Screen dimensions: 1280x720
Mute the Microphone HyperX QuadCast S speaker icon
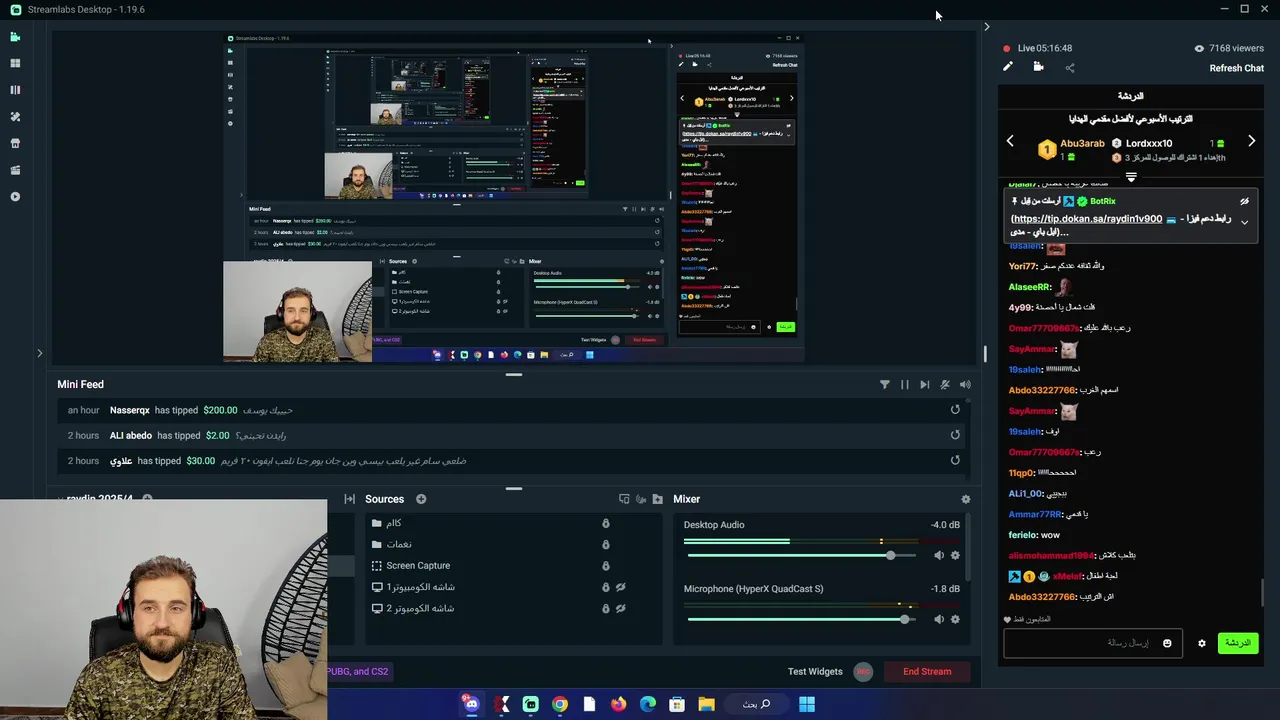pos(938,619)
